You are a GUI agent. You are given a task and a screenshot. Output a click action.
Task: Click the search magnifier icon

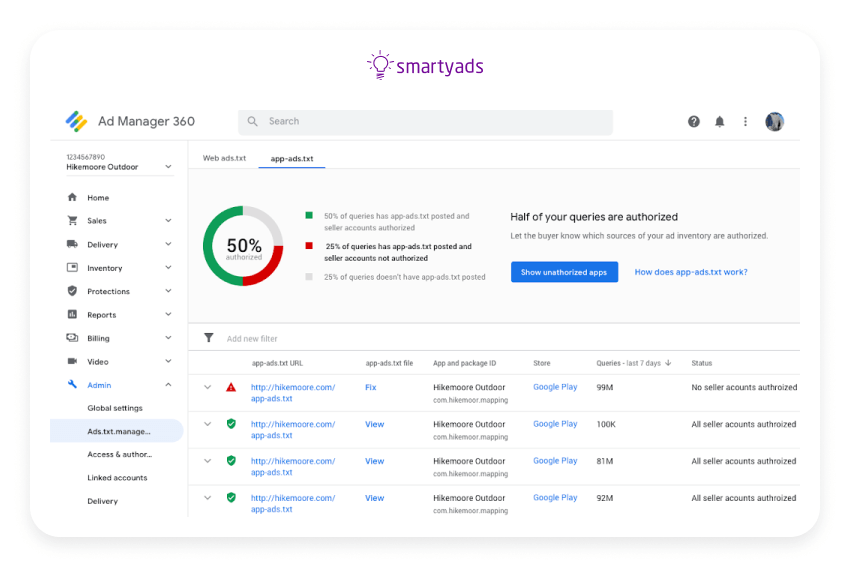click(253, 121)
